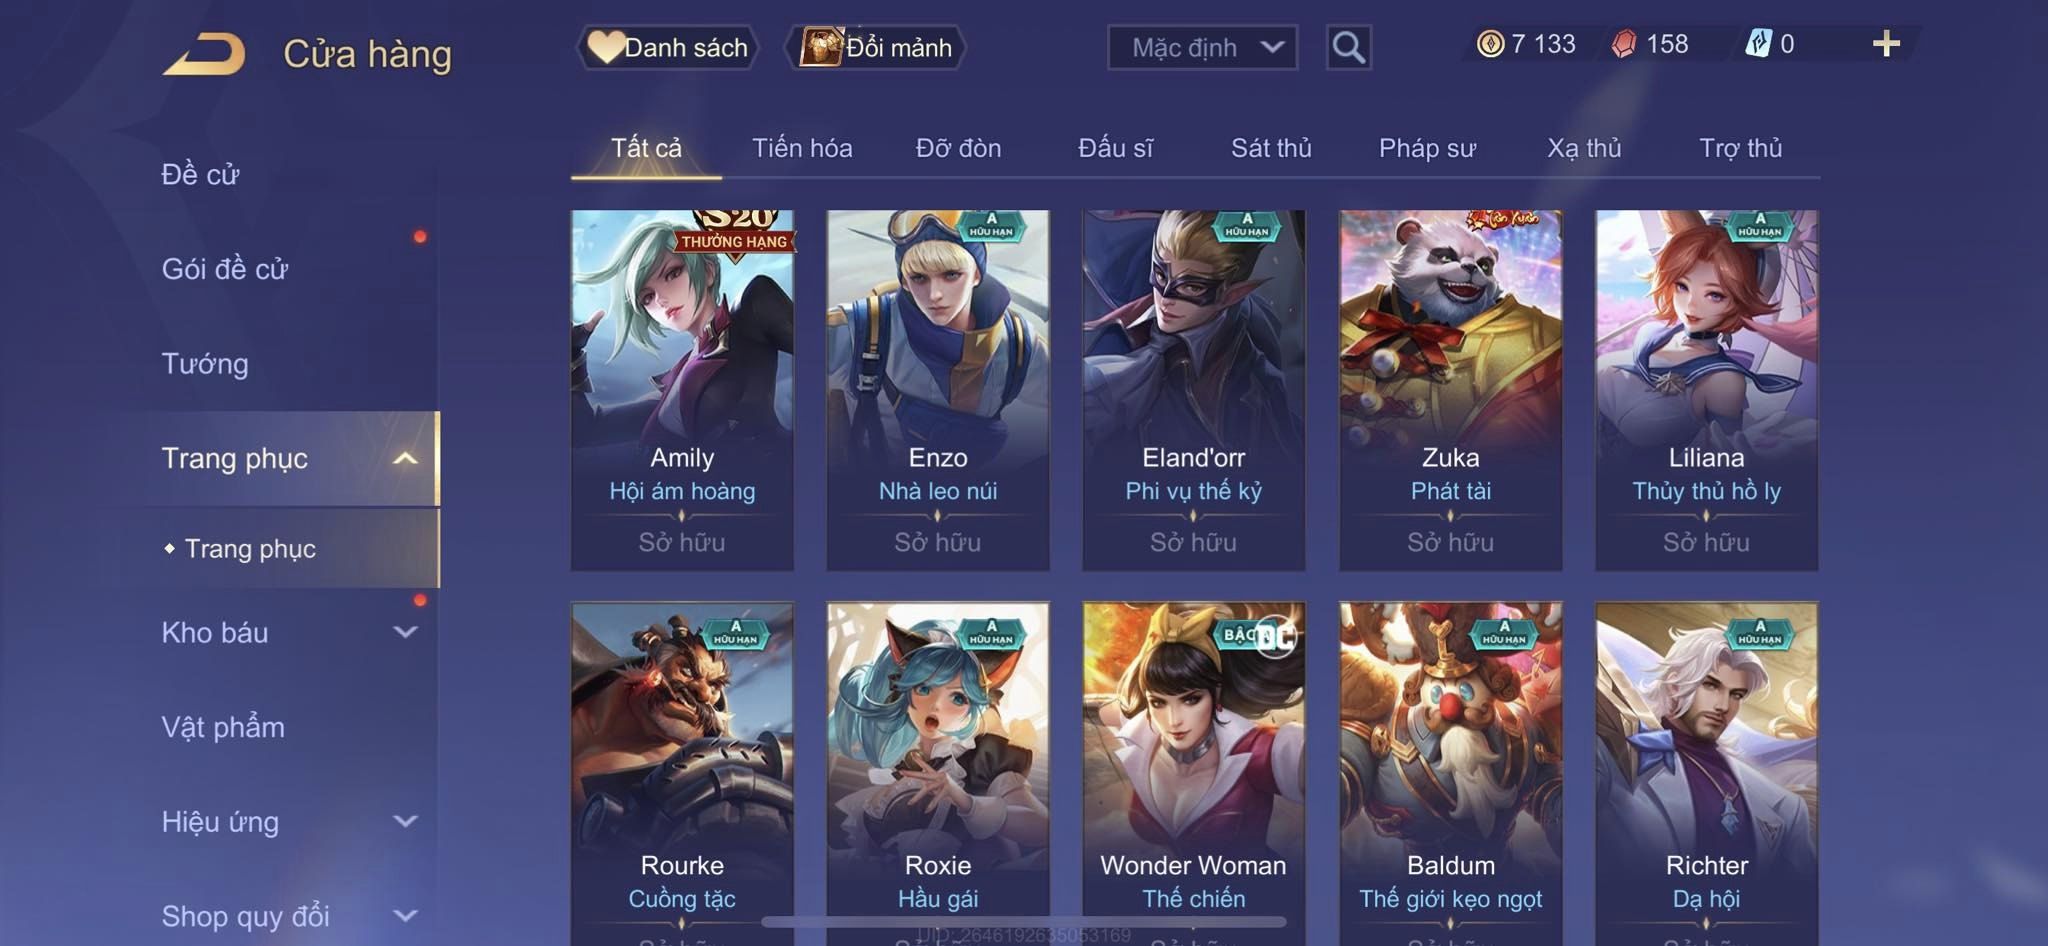Expand the Shop quy đổi section
The height and width of the screenshot is (946, 2048).
[x=405, y=915]
